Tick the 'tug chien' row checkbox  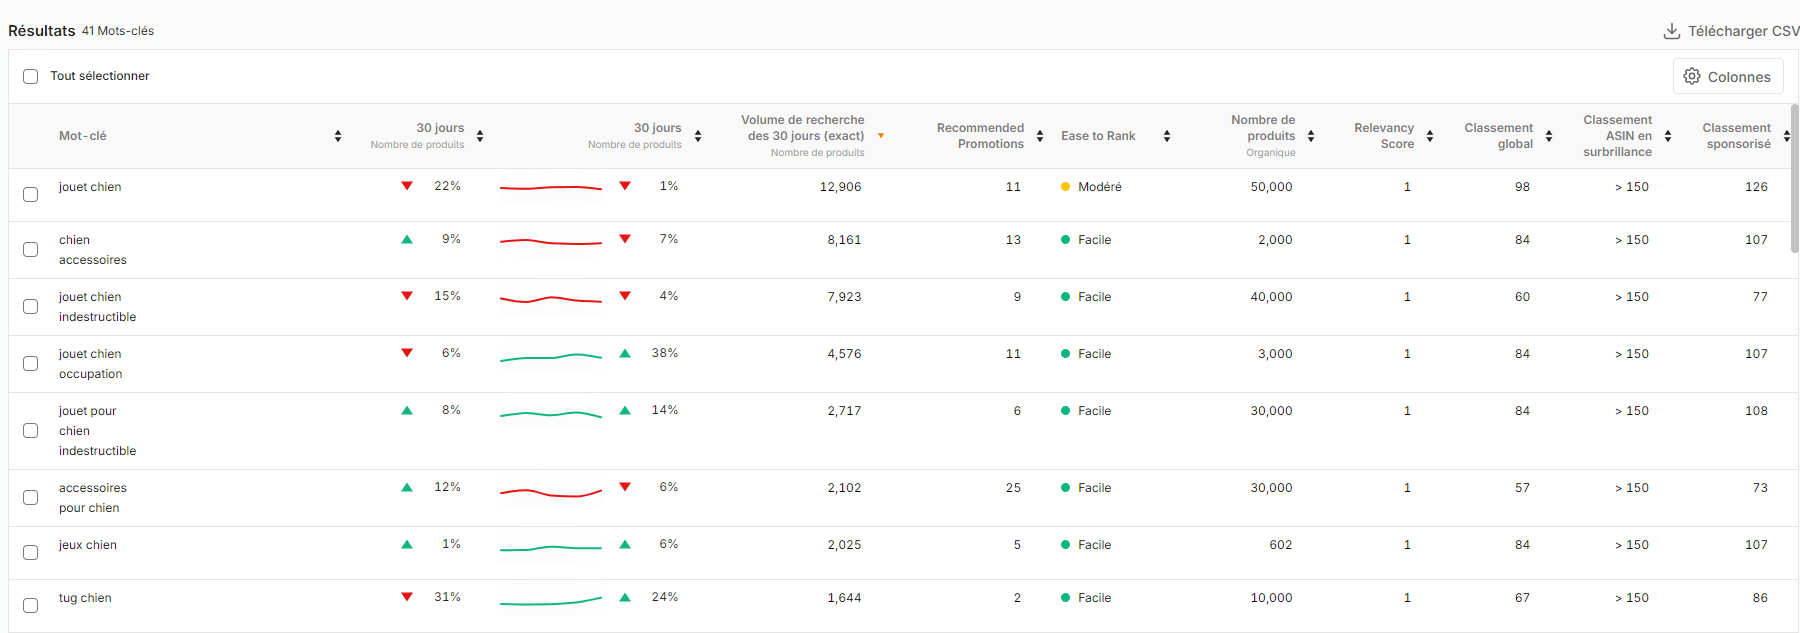31,605
